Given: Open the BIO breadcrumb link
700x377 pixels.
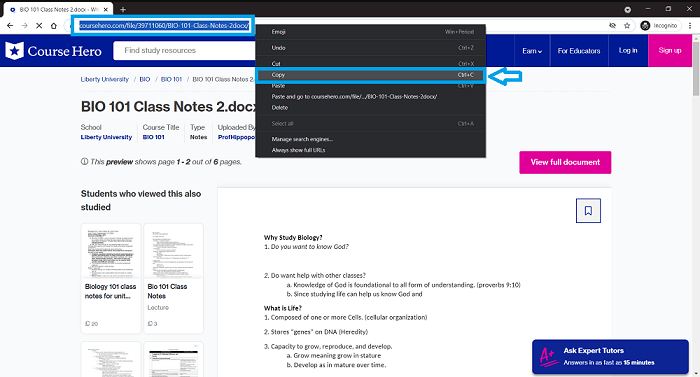Looking at the screenshot, I should click(145, 79).
